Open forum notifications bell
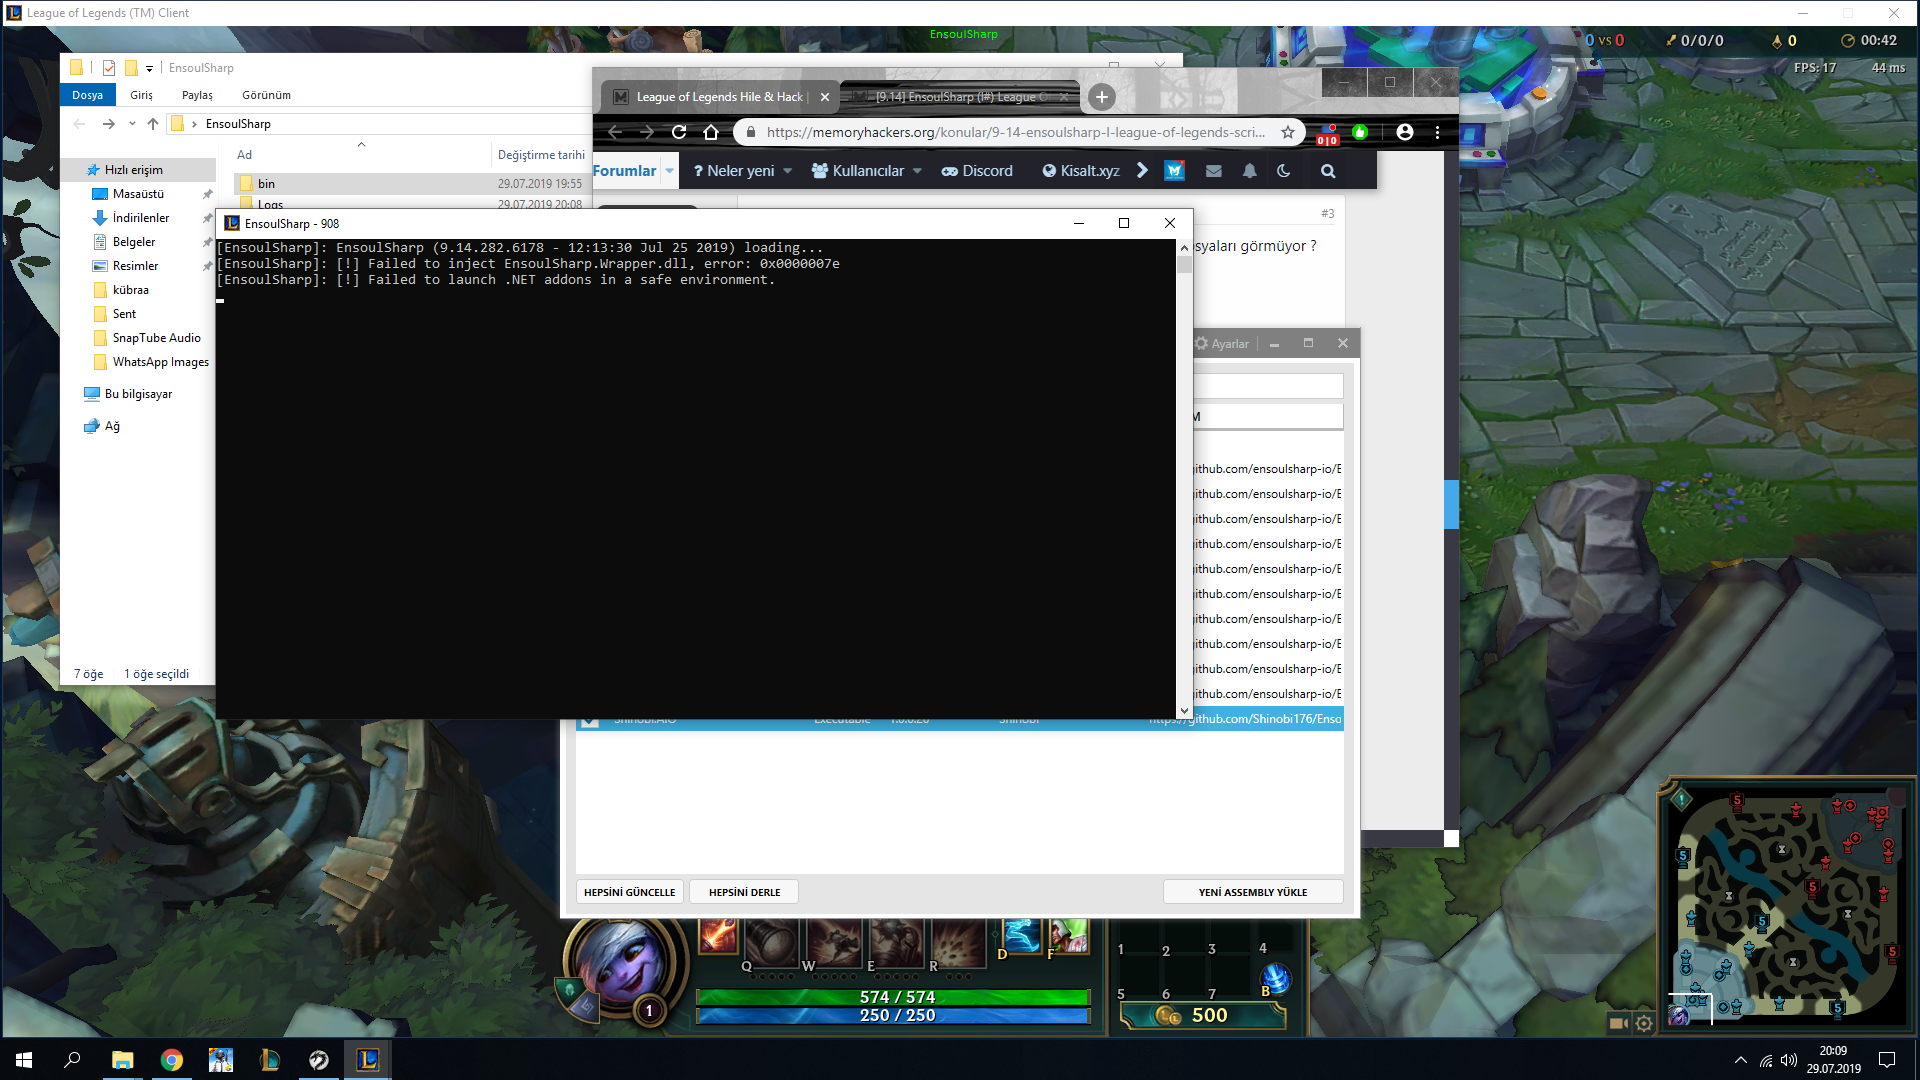 point(1250,171)
